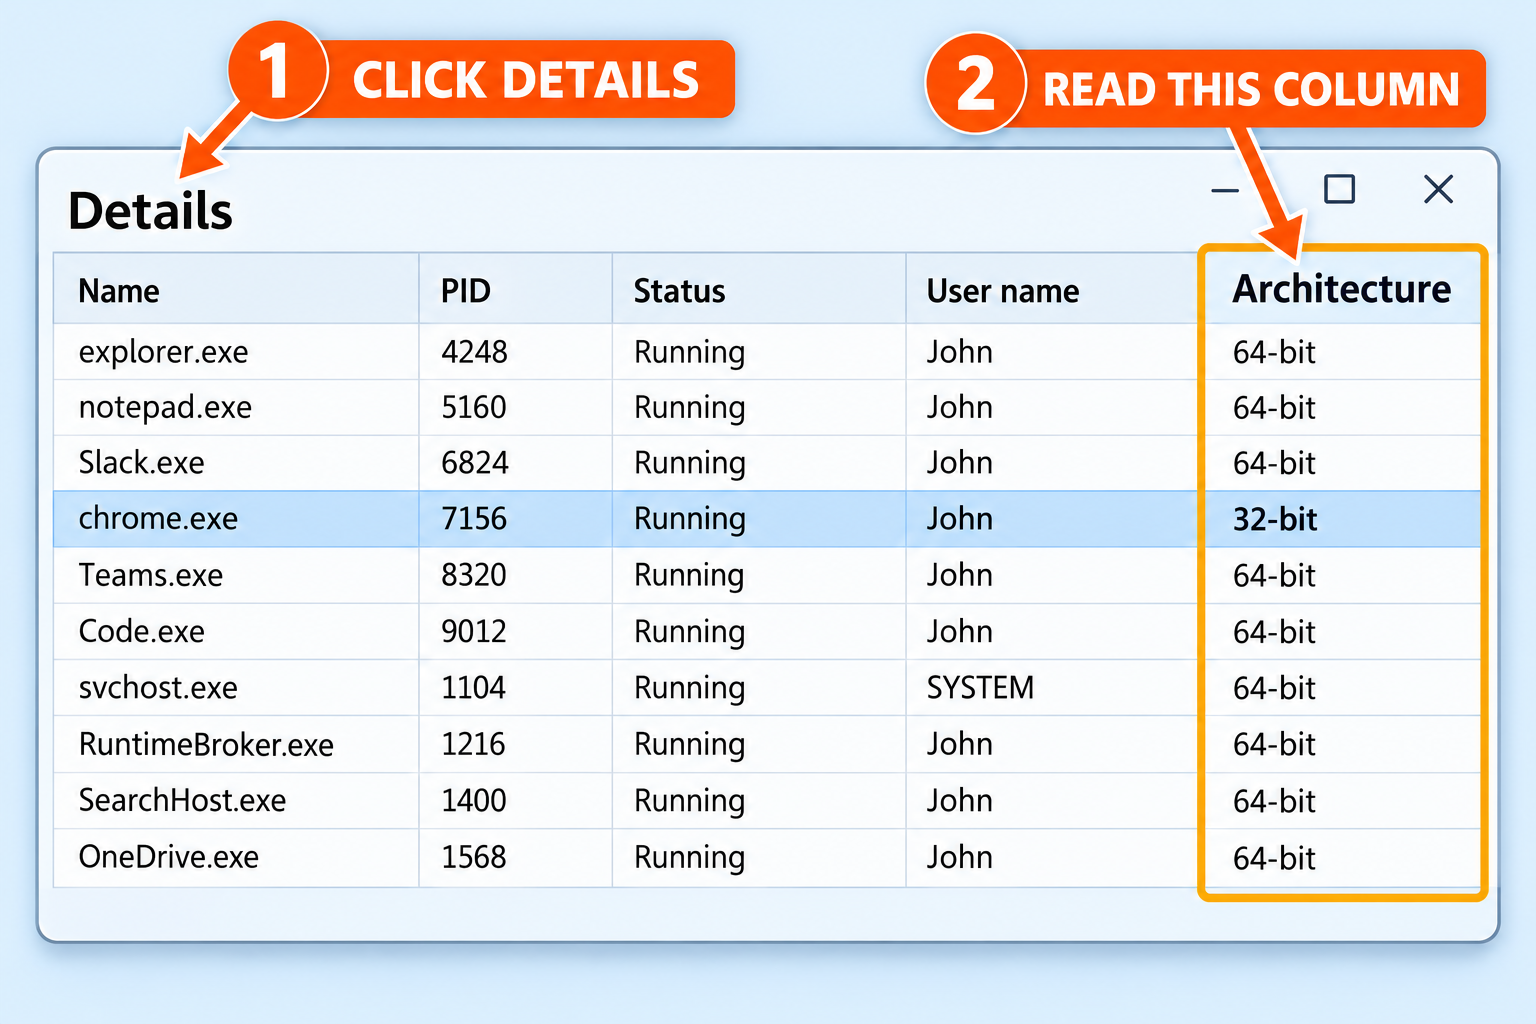
Task: Click the highlighted chrome.exe row
Action: tap(767, 519)
